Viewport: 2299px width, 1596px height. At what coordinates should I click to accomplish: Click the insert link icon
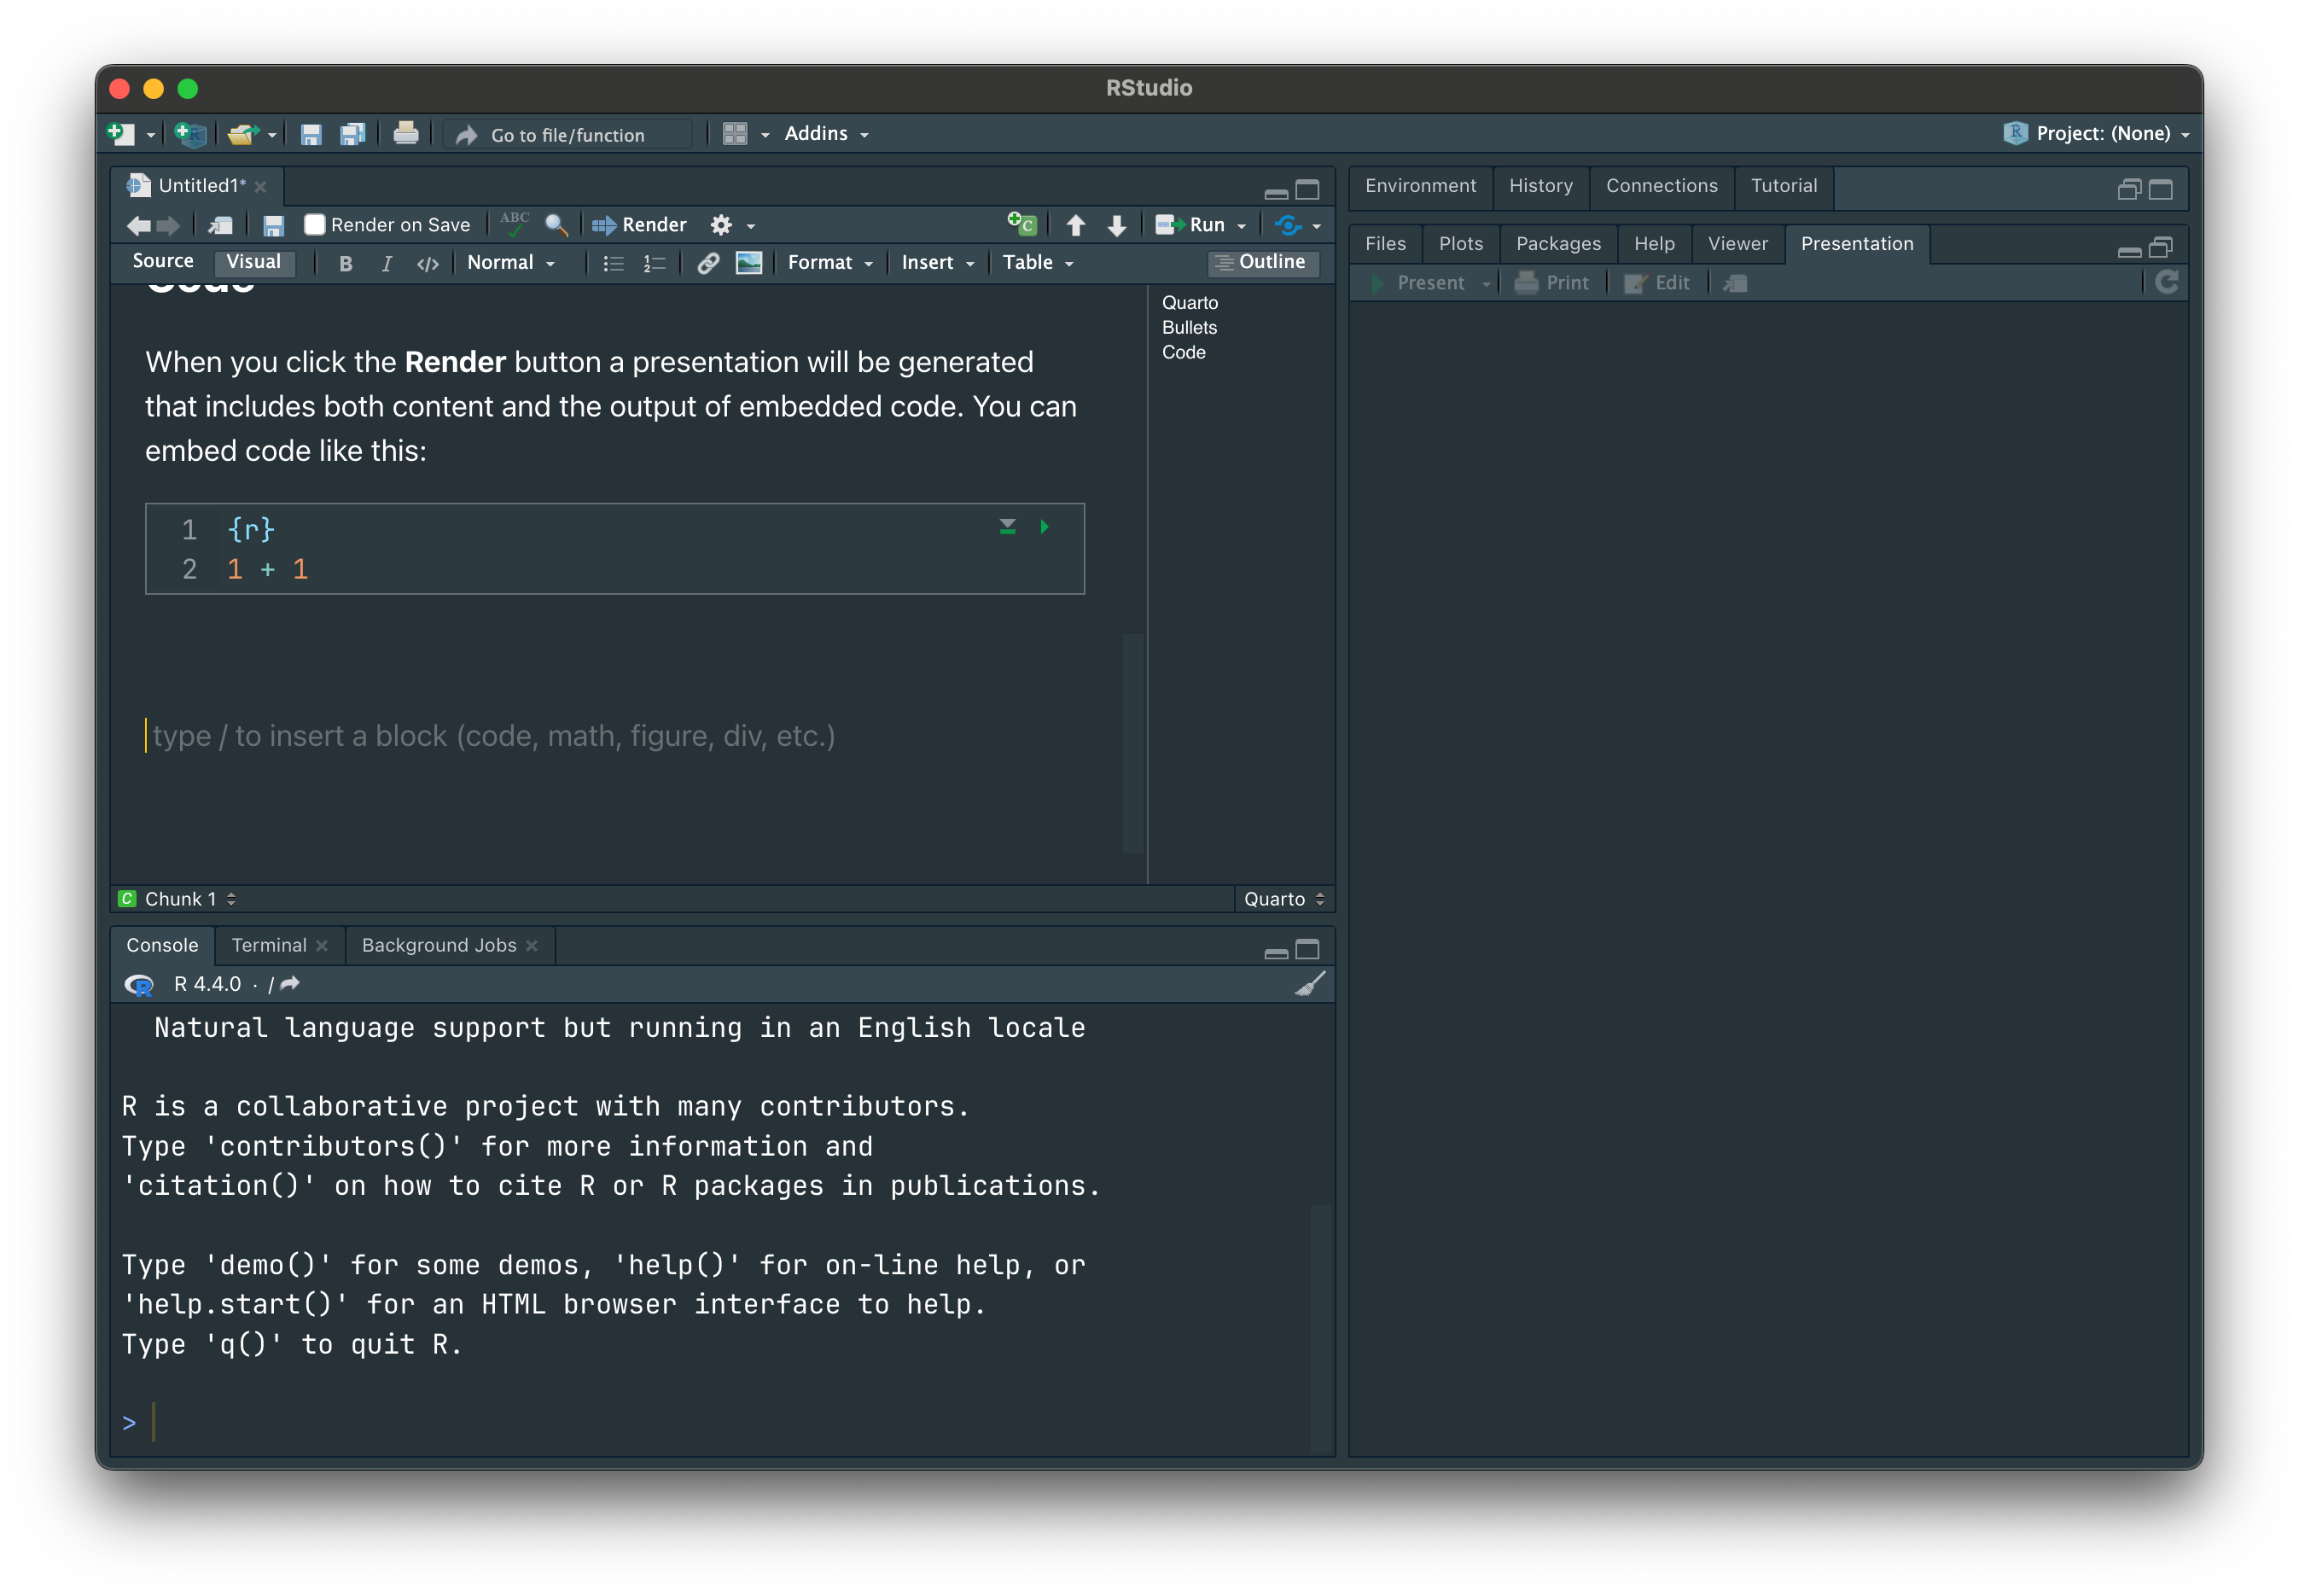tap(708, 263)
